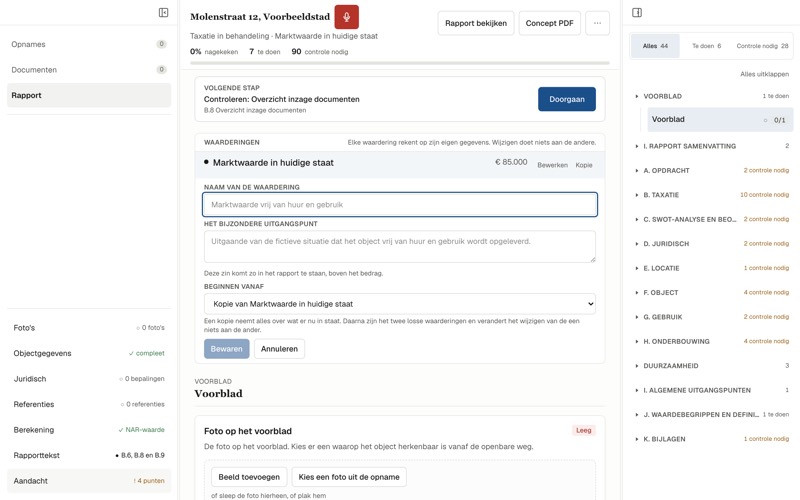Click the Doorgaan button
Screen dimensions: 800x500
pyautogui.click(x=567, y=99)
